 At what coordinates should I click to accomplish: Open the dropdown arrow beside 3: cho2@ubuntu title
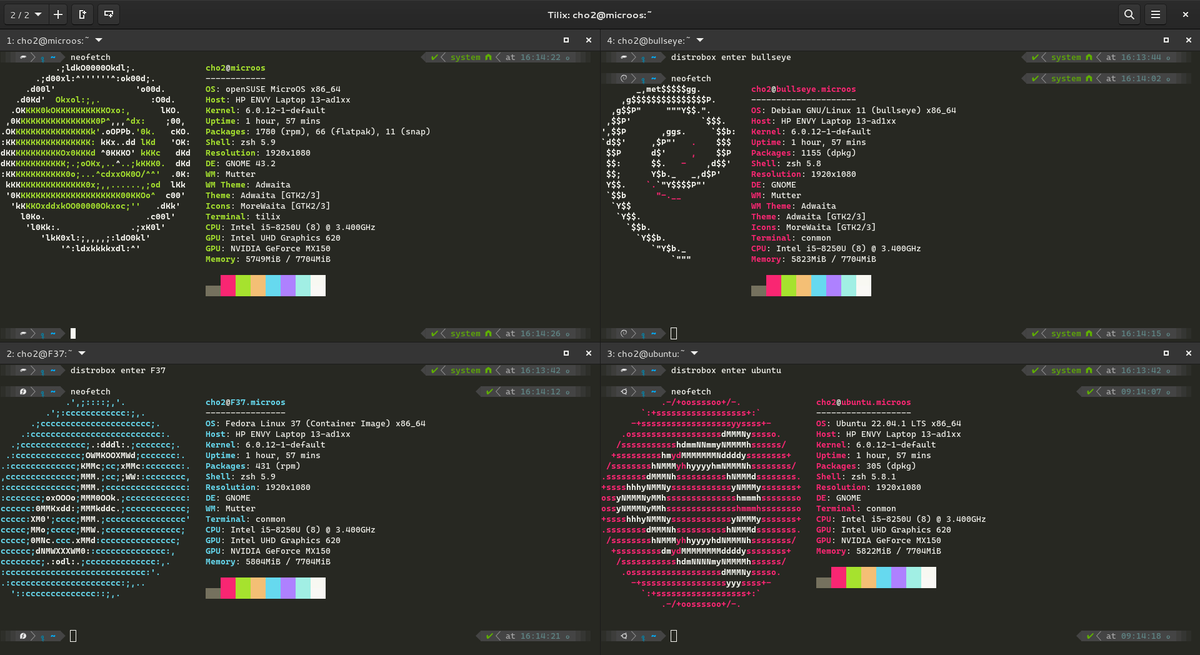click(694, 353)
